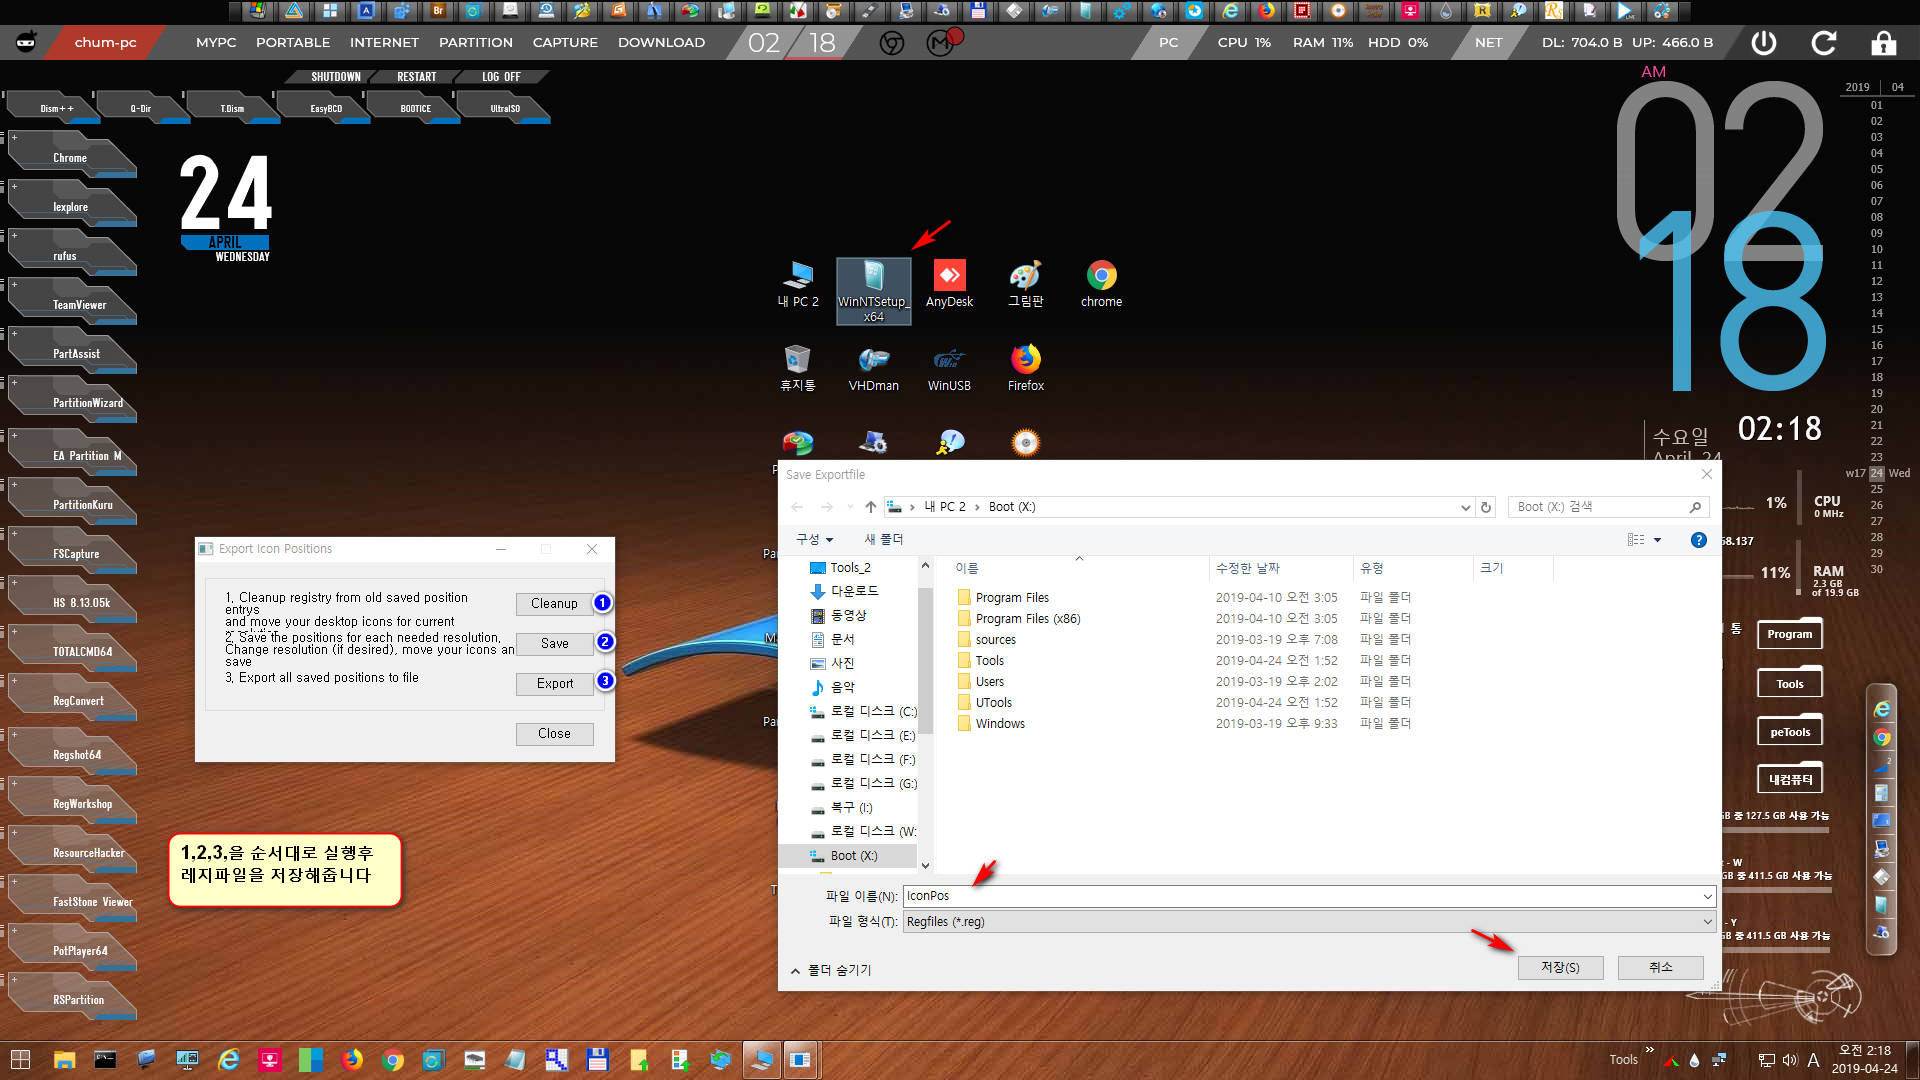1920x1080 pixels.
Task: Open 구성 organize dropdown
Action: tap(814, 540)
